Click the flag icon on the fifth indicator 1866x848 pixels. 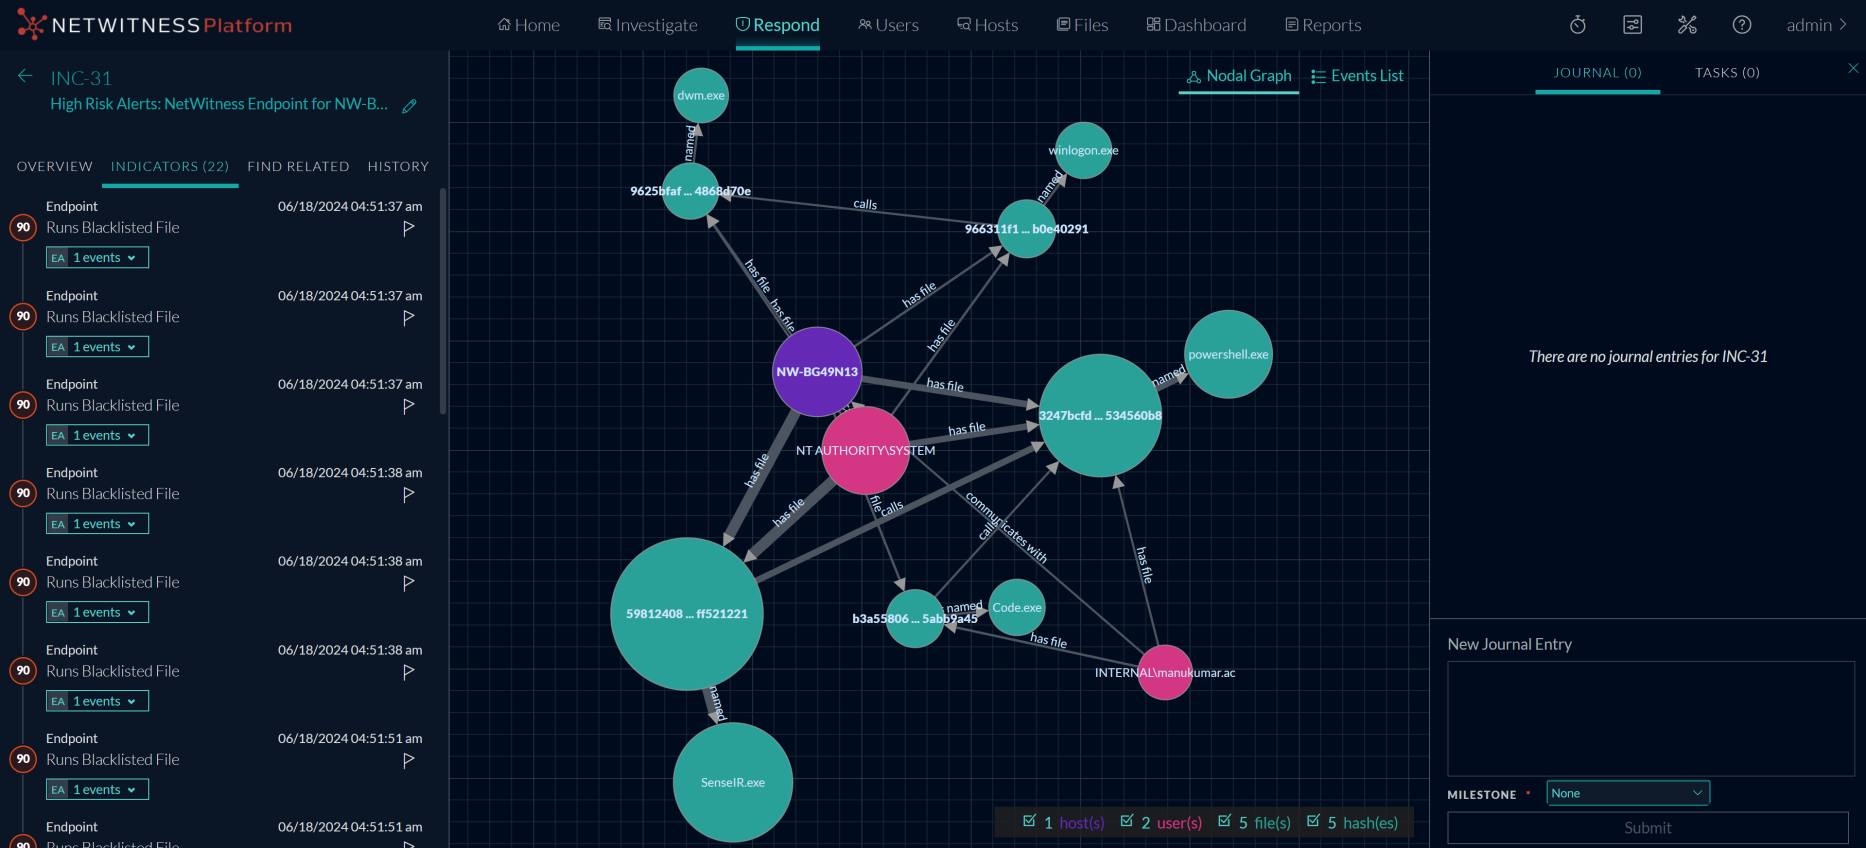(408, 583)
